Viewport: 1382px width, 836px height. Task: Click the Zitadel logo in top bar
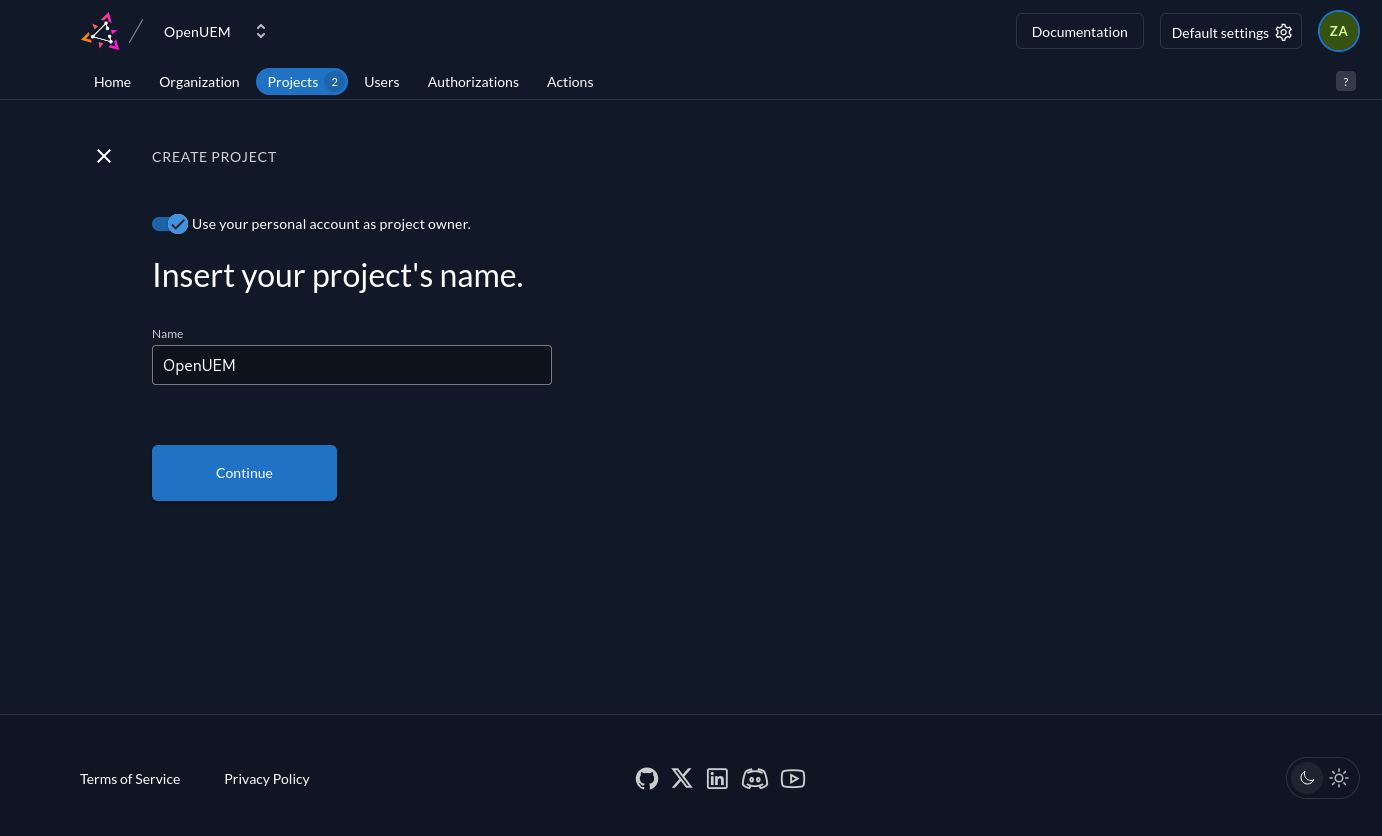(x=100, y=31)
